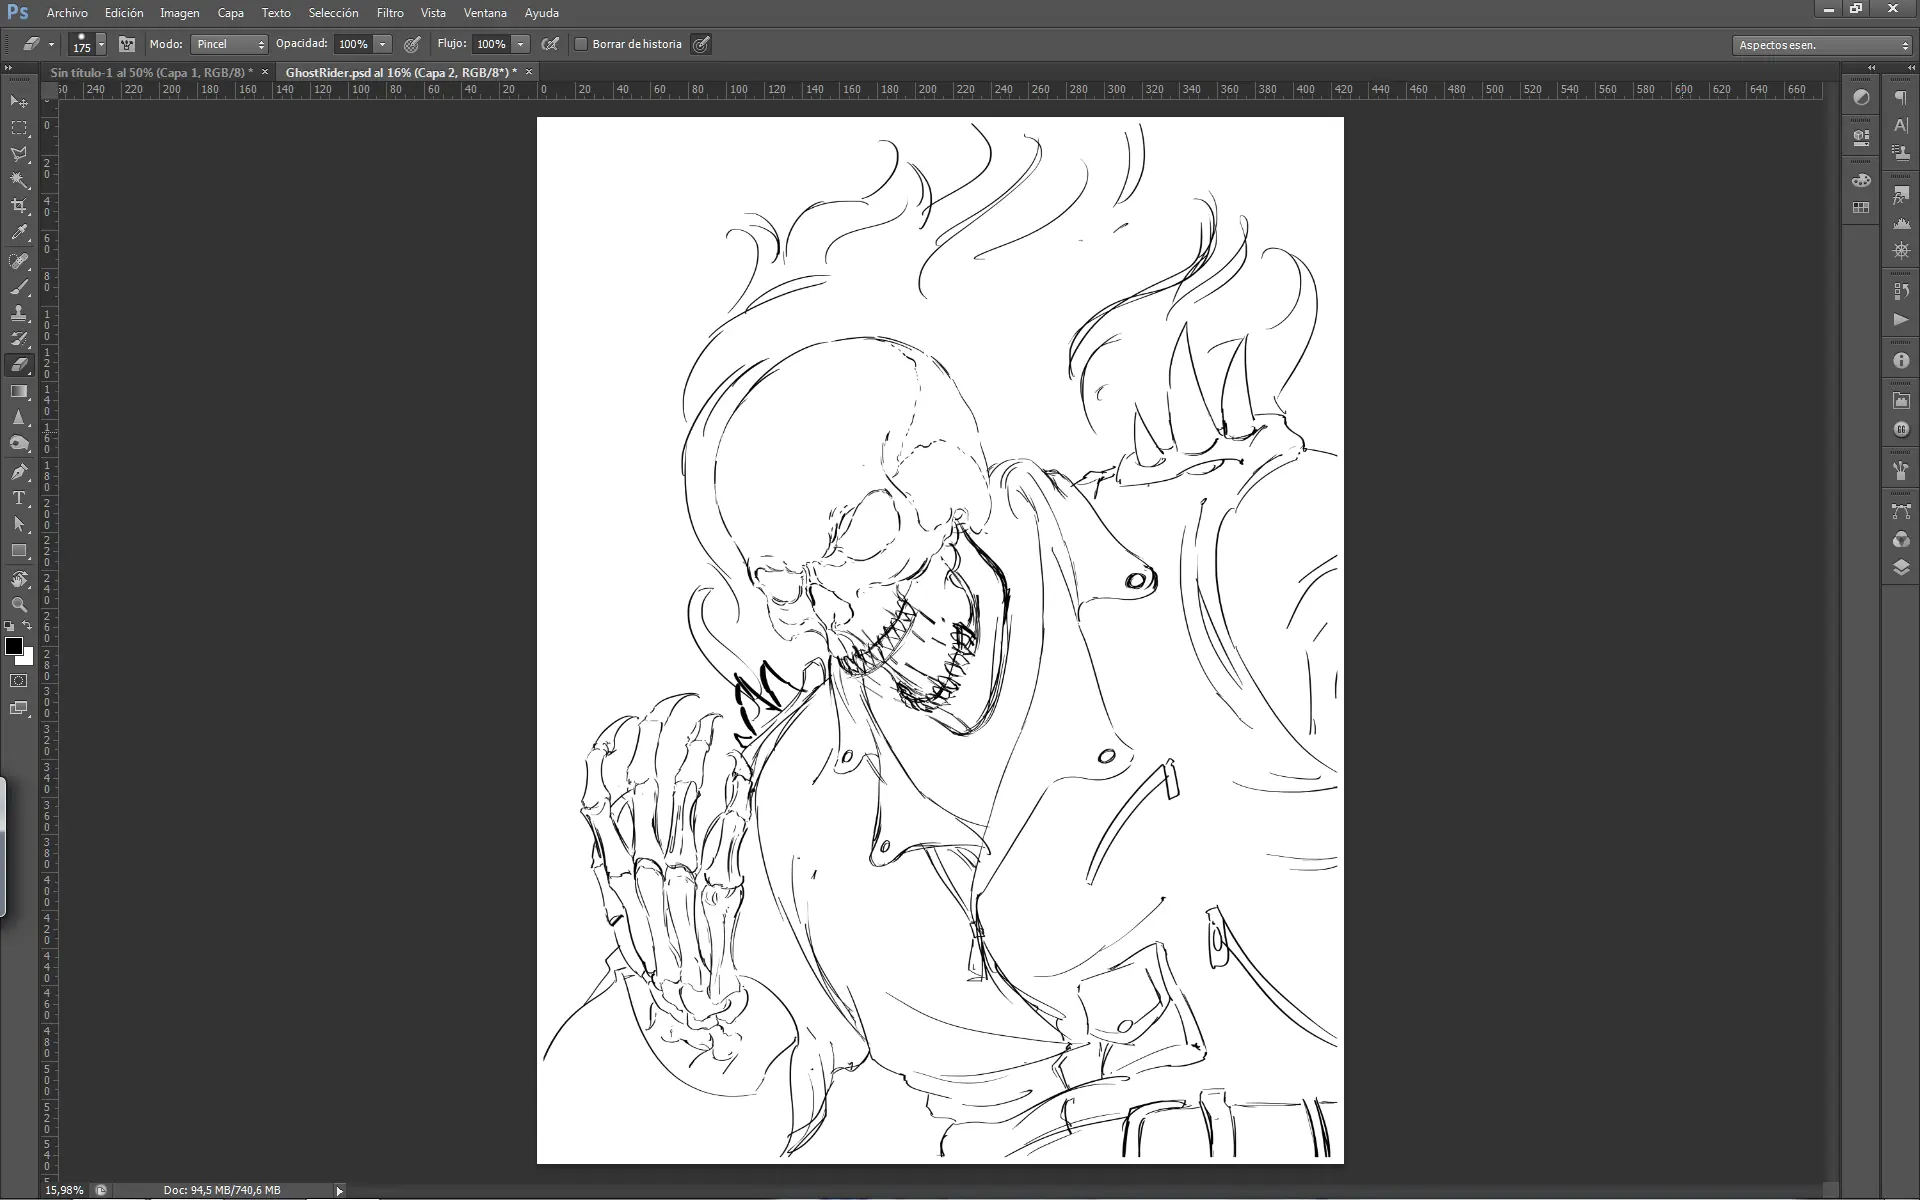Open the Layers panel icon
Screen dimensions: 1920x1200
pos(1901,567)
